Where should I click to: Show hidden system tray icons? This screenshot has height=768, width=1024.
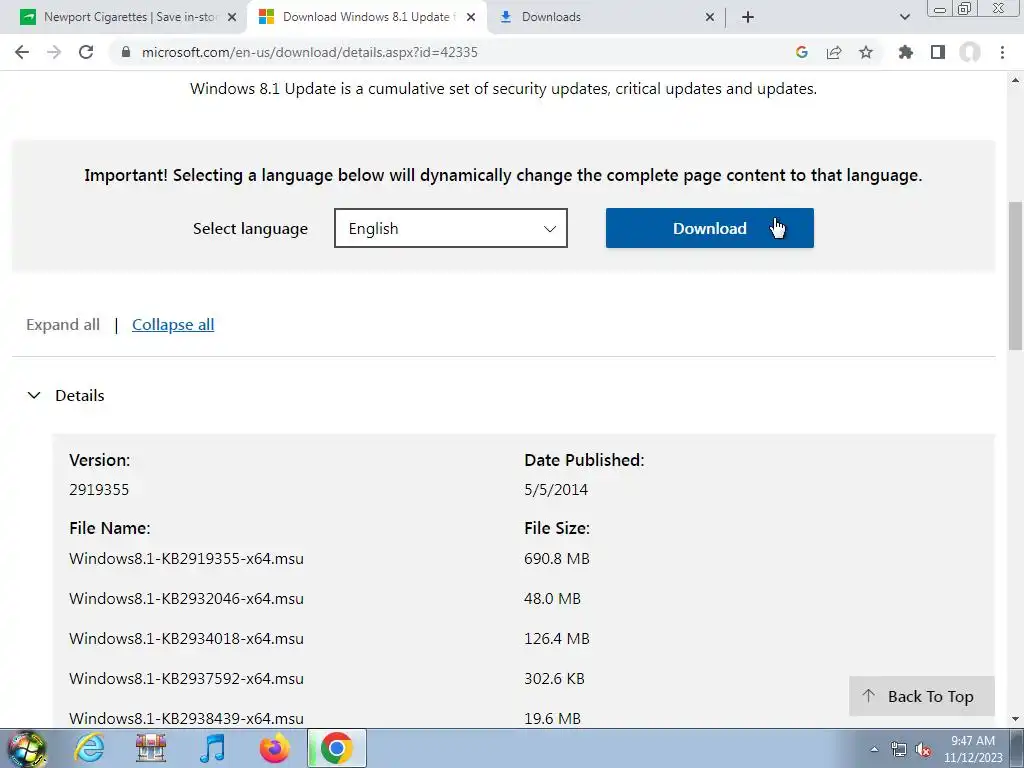click(874, 749)
